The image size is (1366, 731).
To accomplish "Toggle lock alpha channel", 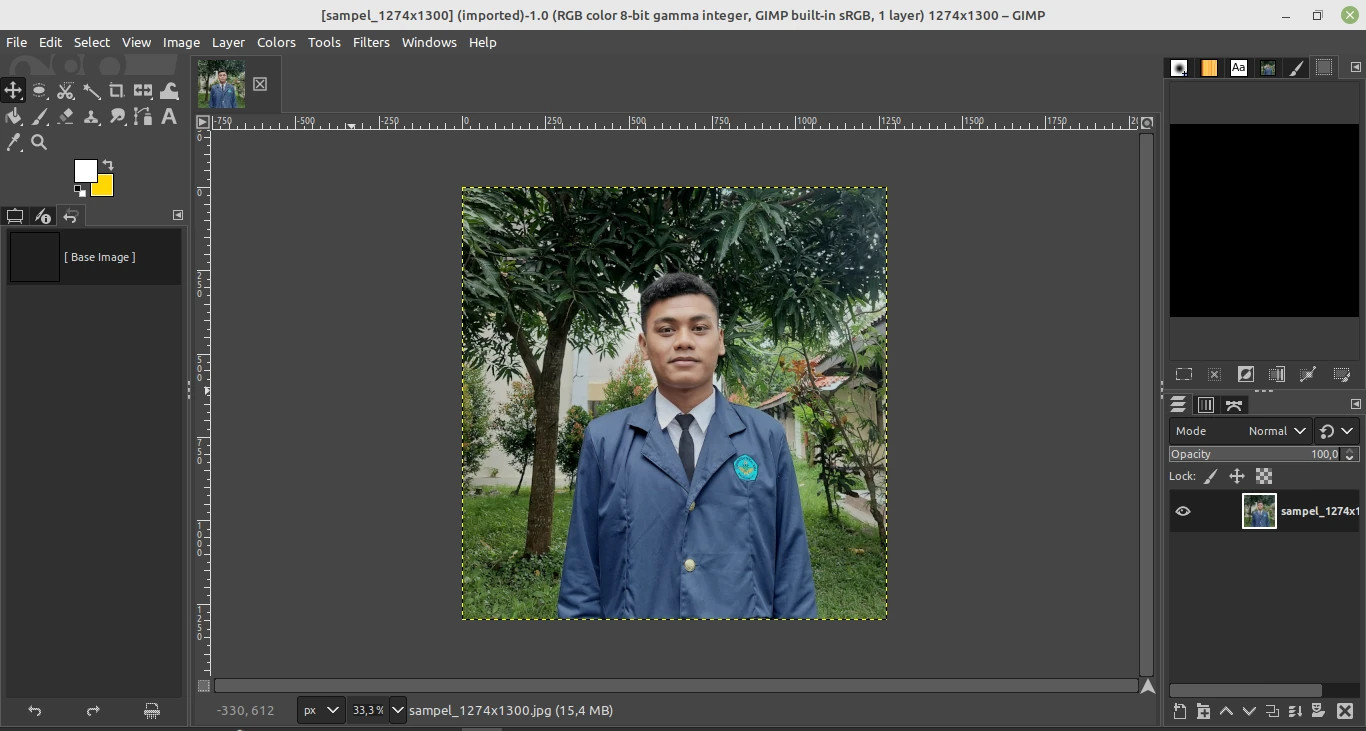I will pos(1264,477).
